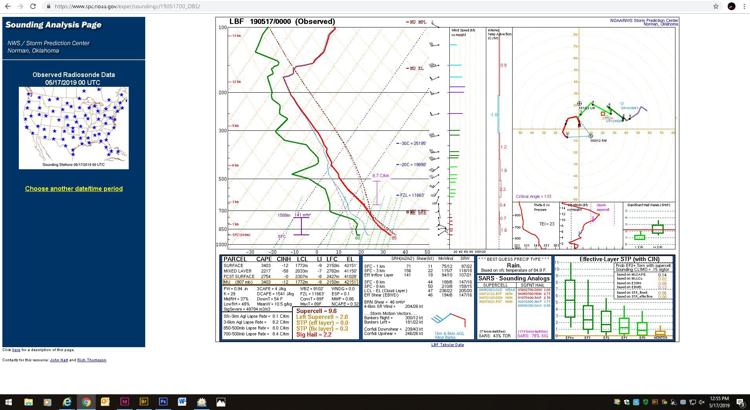Click the Sounding Analysis Page heading
The height and width of the screenshot is (410, 750).
53,25
